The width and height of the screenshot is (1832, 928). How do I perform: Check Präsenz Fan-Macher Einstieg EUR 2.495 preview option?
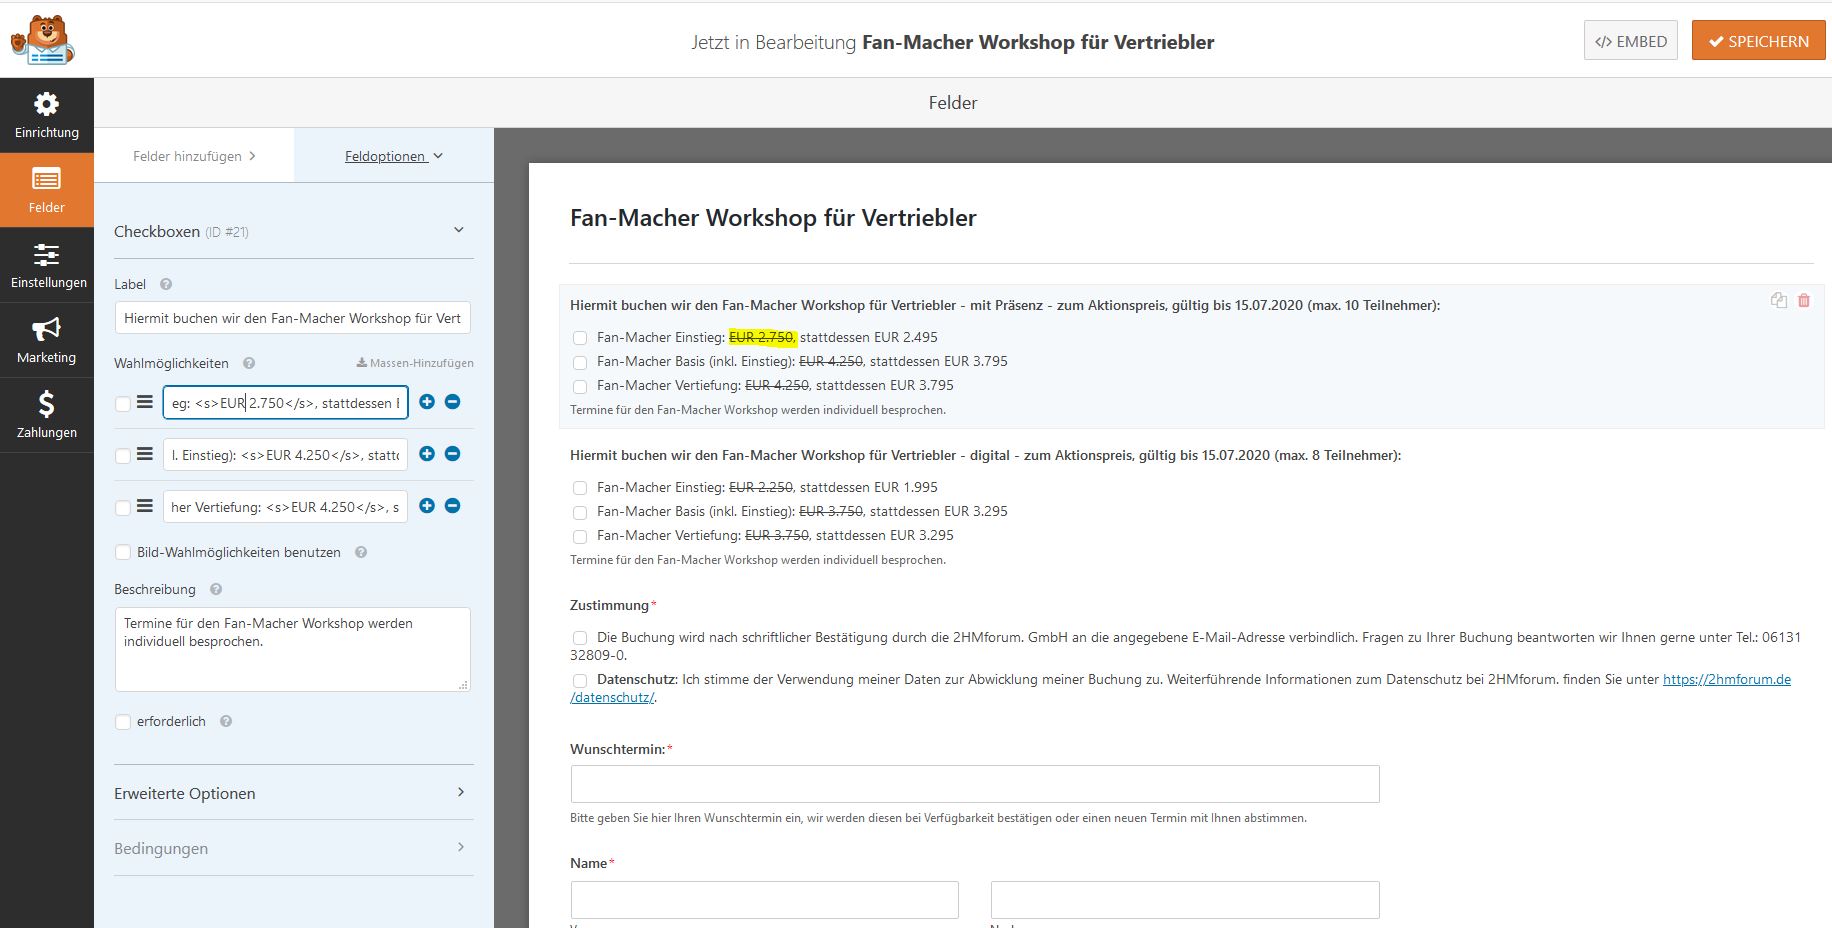(580, 338)
